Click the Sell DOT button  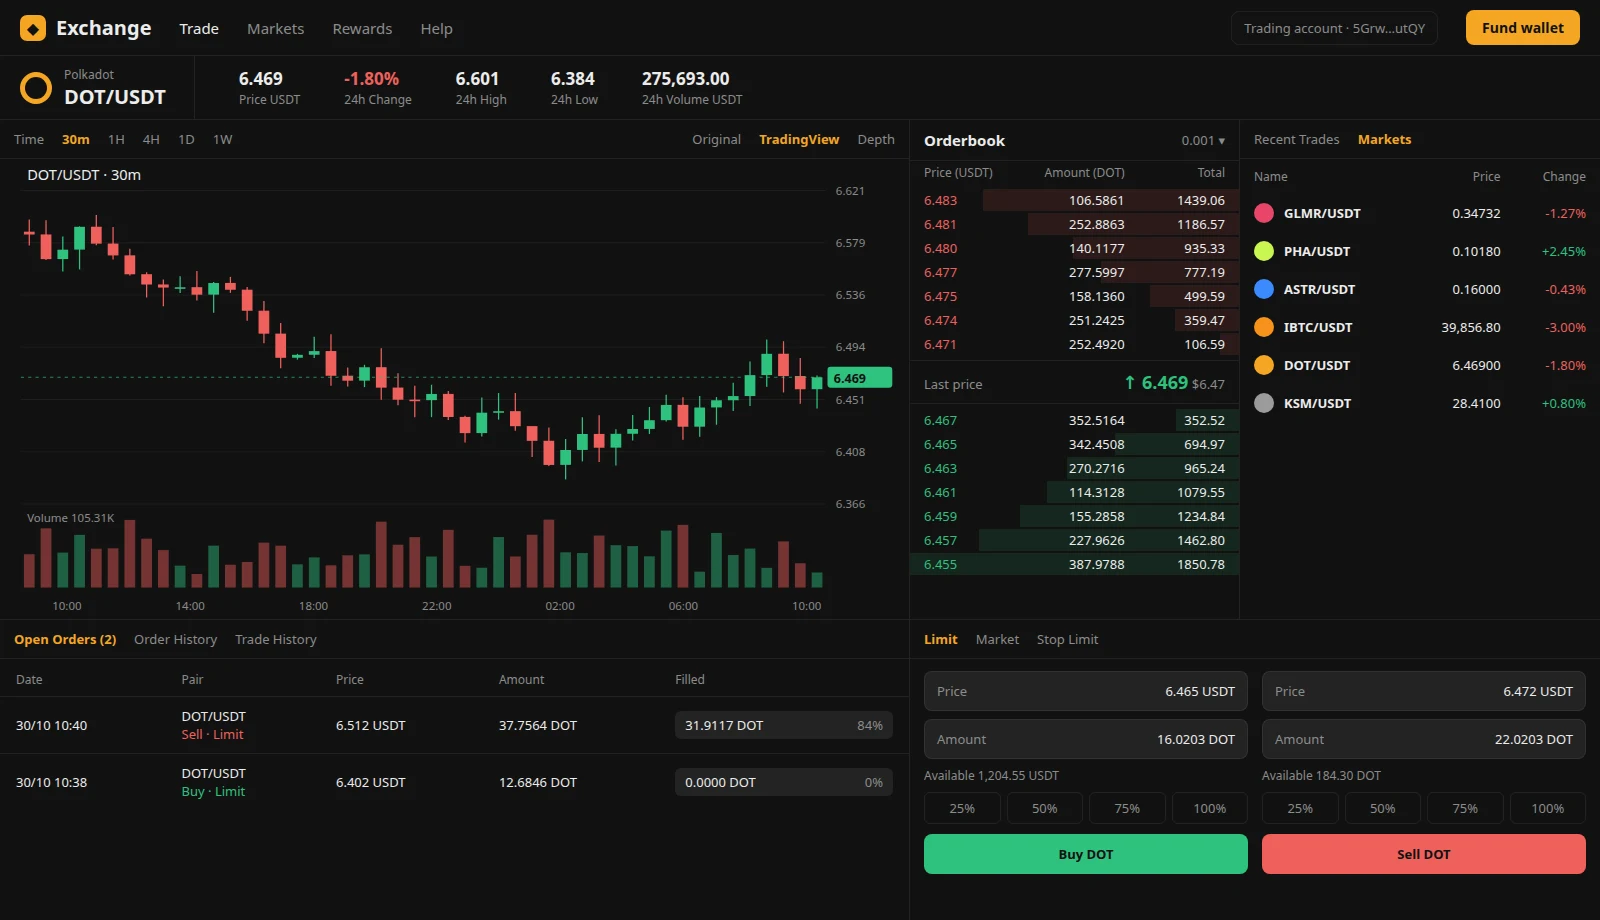(1424, 854)
